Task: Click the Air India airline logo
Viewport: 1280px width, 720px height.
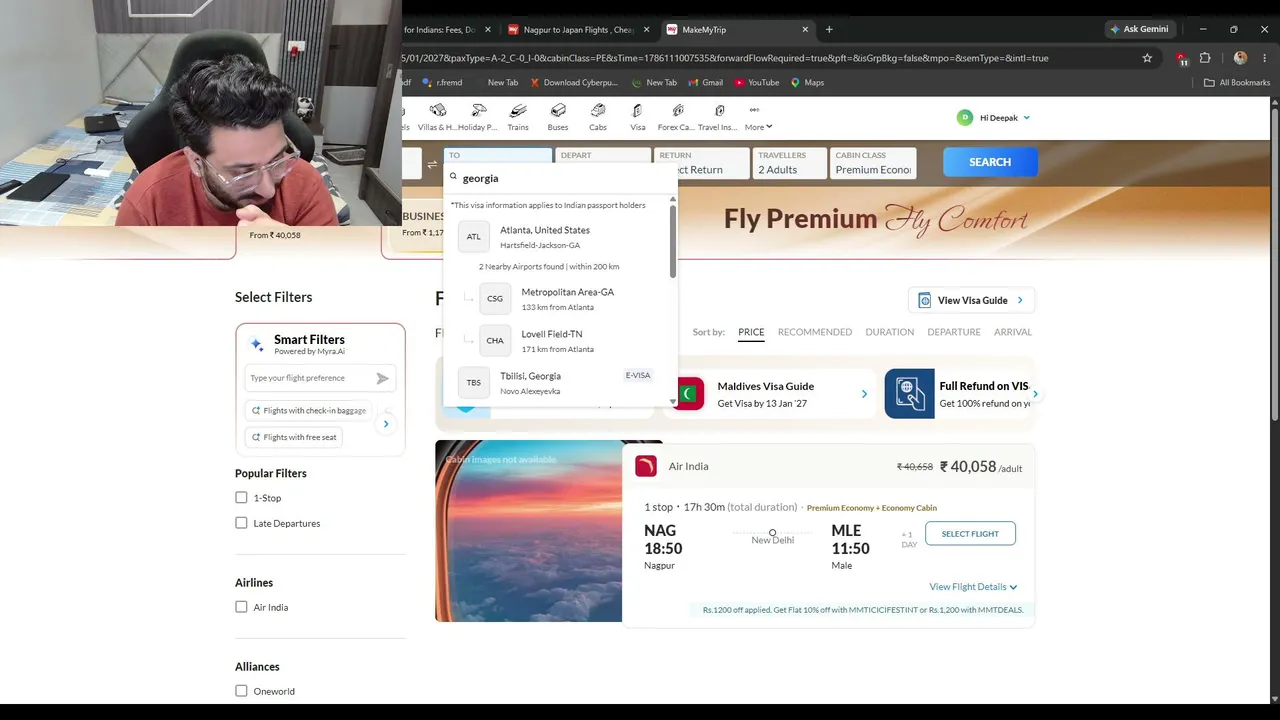Action: pyautogui.click(x=646, y=466)
